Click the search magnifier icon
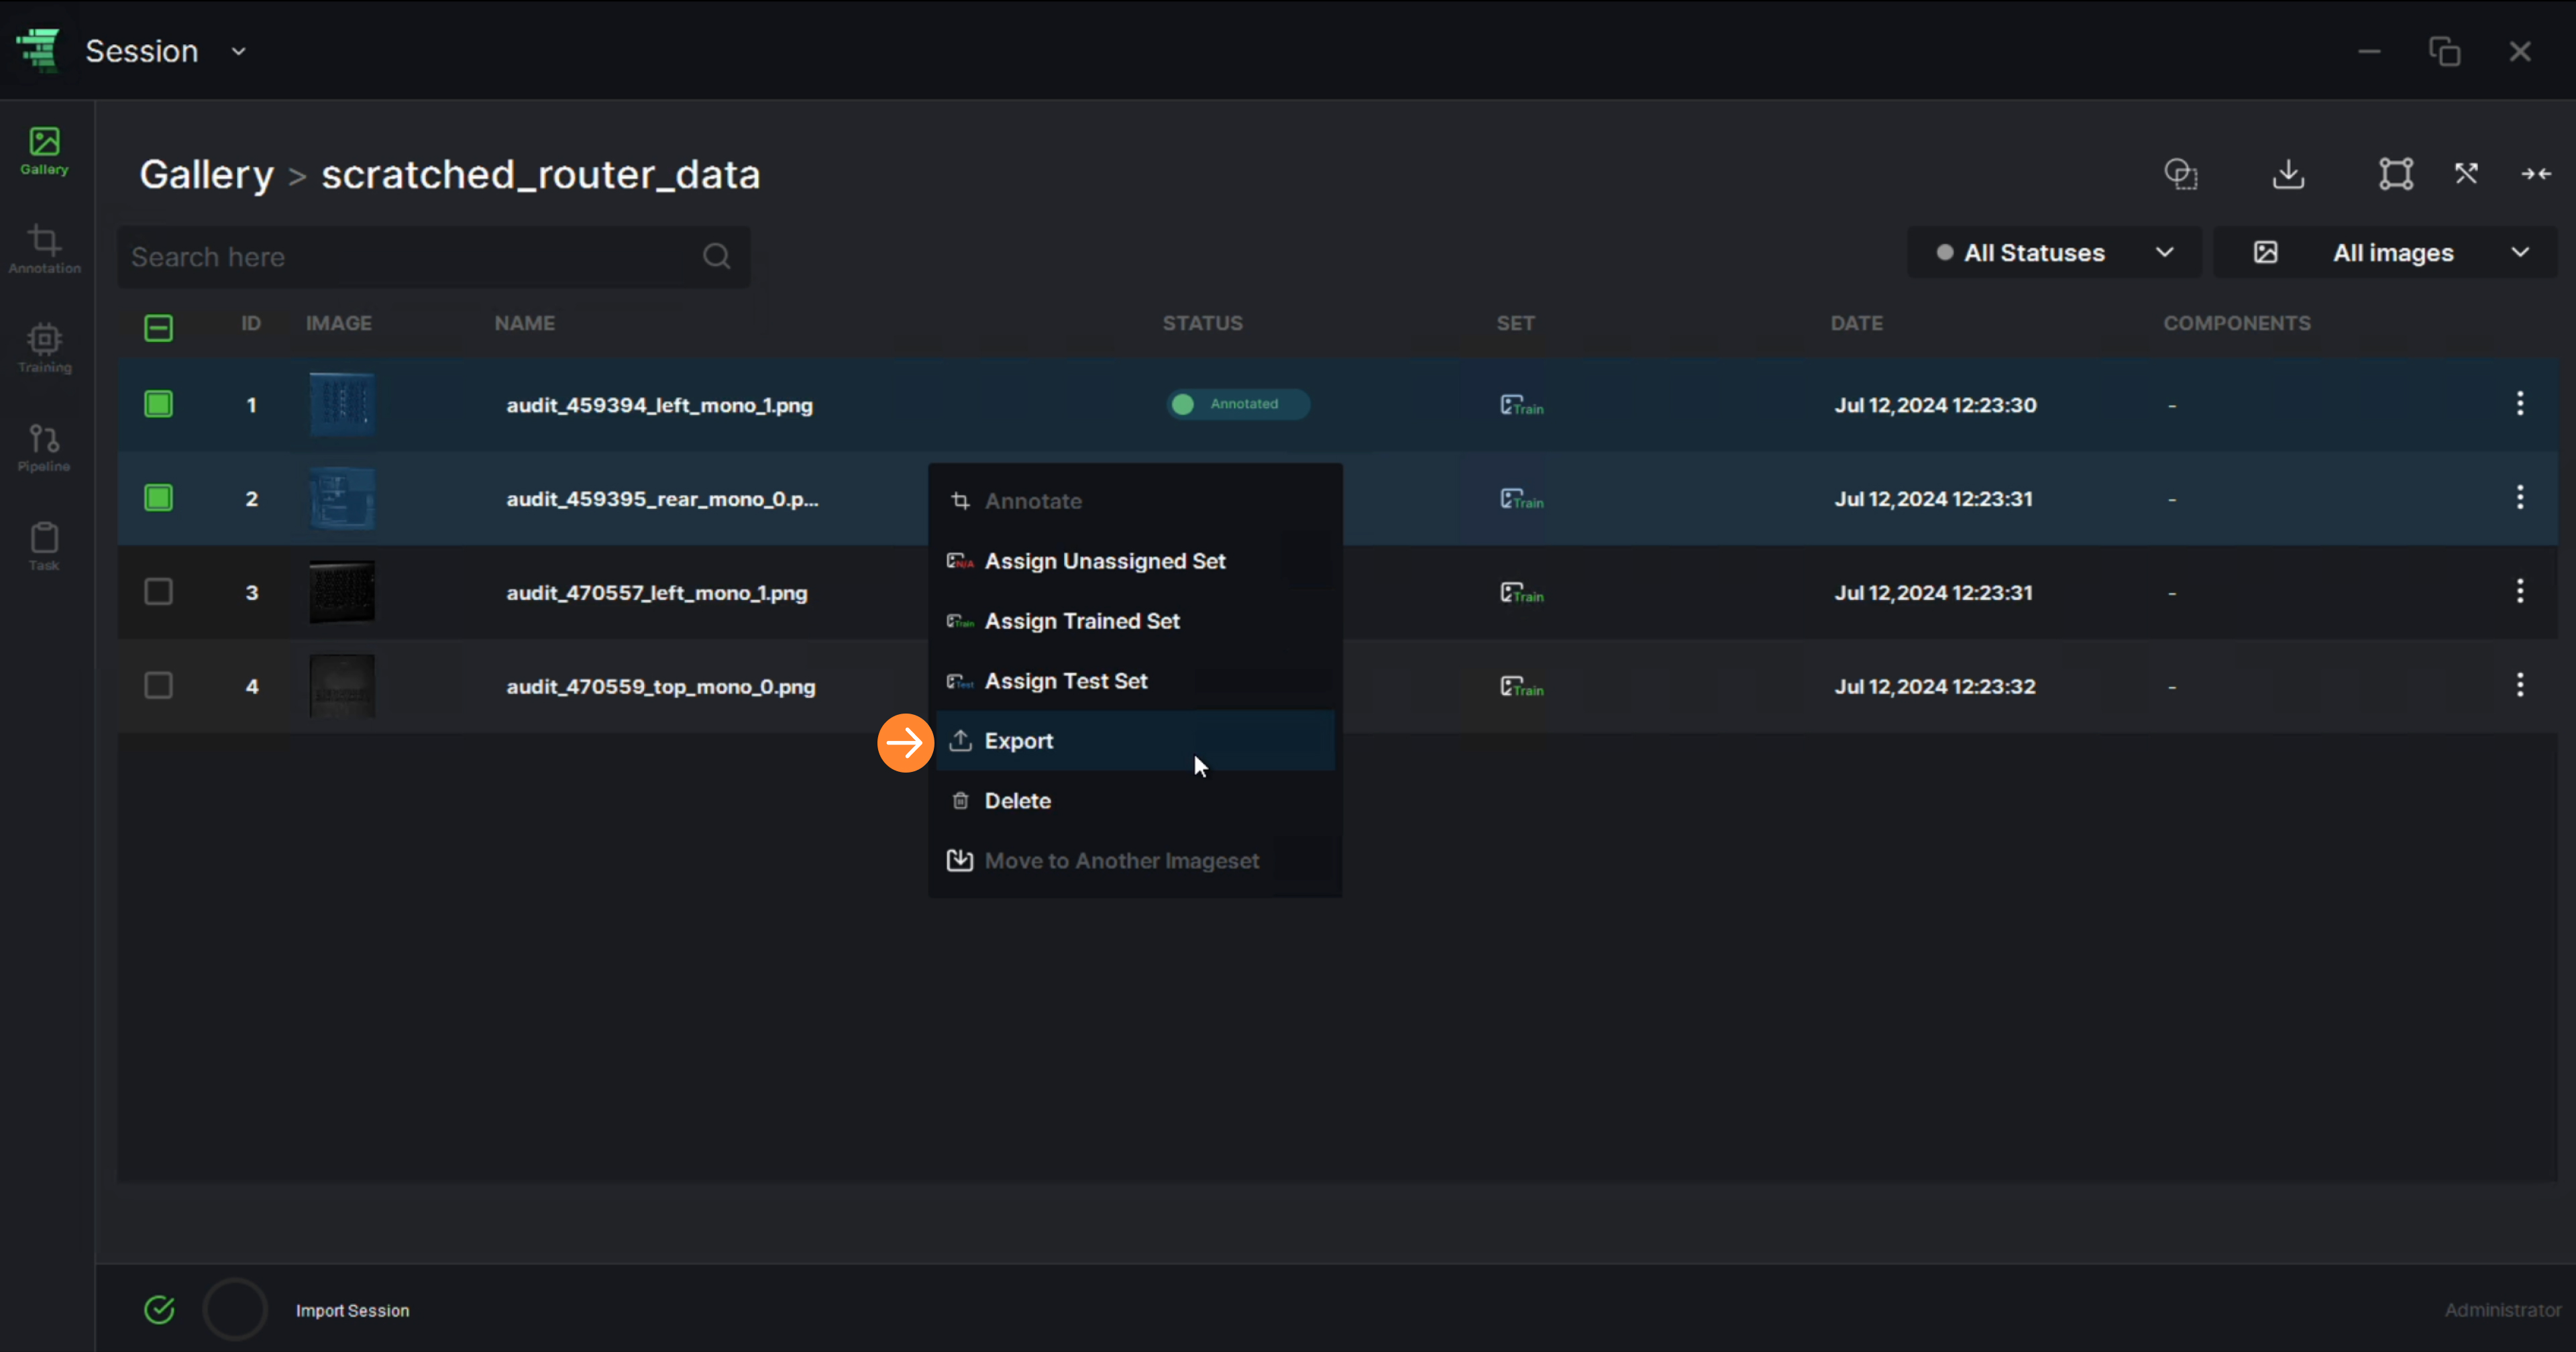Screen dimensions: 2576x1352 click(716, 256)
